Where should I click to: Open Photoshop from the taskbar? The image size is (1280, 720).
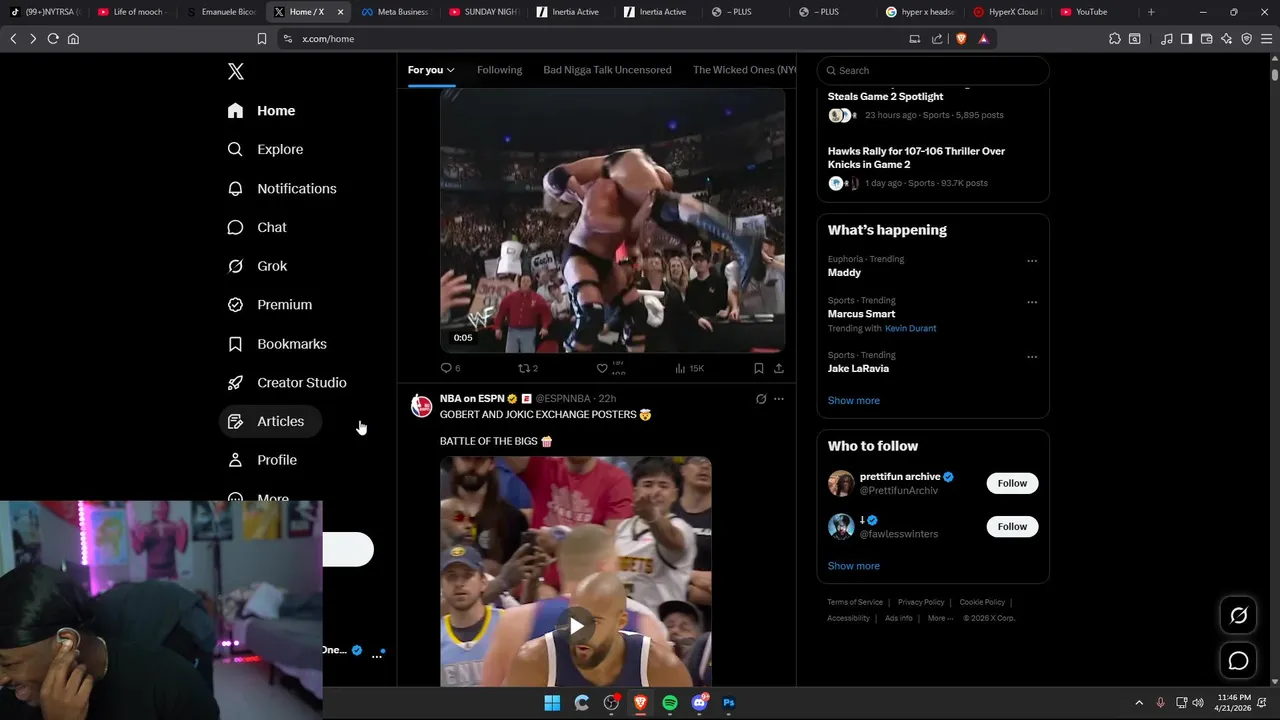pos(729,703)
